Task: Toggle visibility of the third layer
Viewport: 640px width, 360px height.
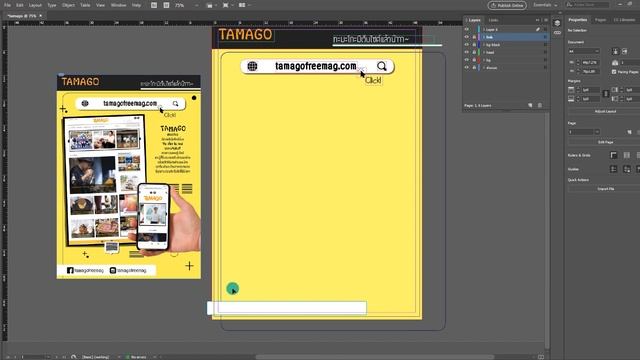Action: [467, 44]
